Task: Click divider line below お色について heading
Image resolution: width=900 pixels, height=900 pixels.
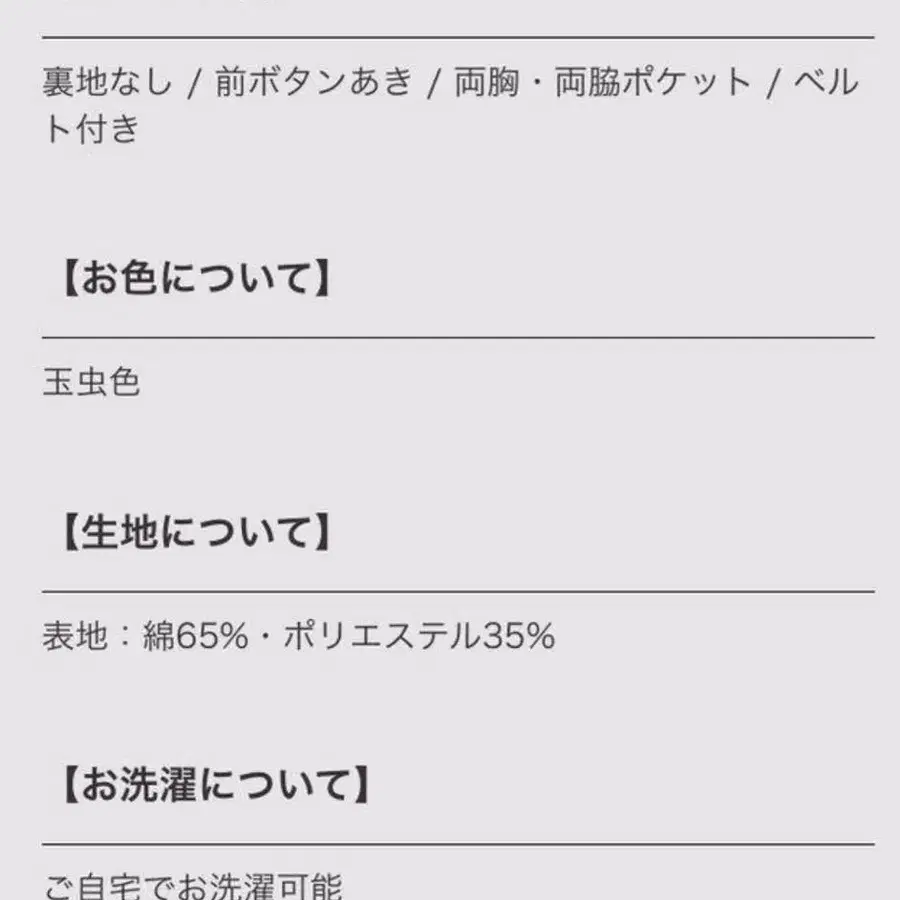Action: pyautogui.click(x=458, y=337)
